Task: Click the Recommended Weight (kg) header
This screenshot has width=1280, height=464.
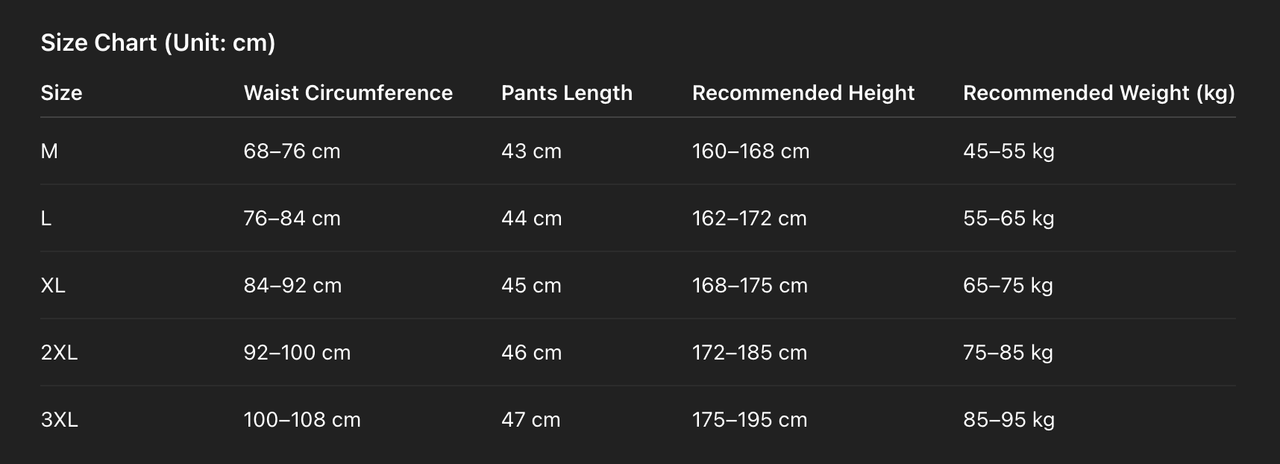Action: click(1098, 93)
